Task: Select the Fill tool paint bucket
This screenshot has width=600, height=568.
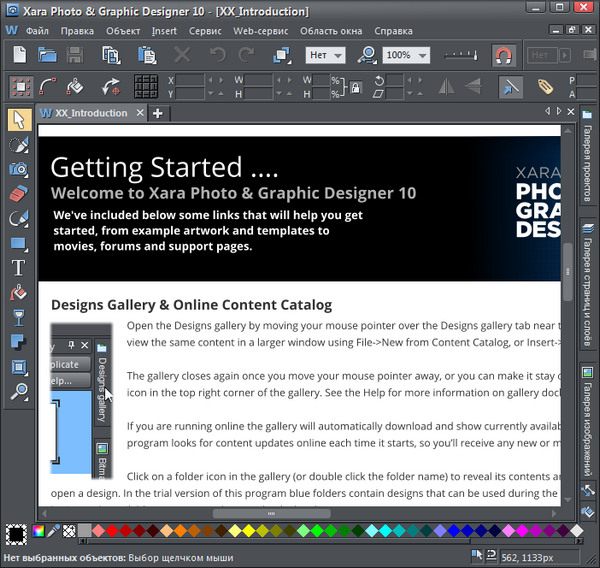Action: tap(18, 293)
